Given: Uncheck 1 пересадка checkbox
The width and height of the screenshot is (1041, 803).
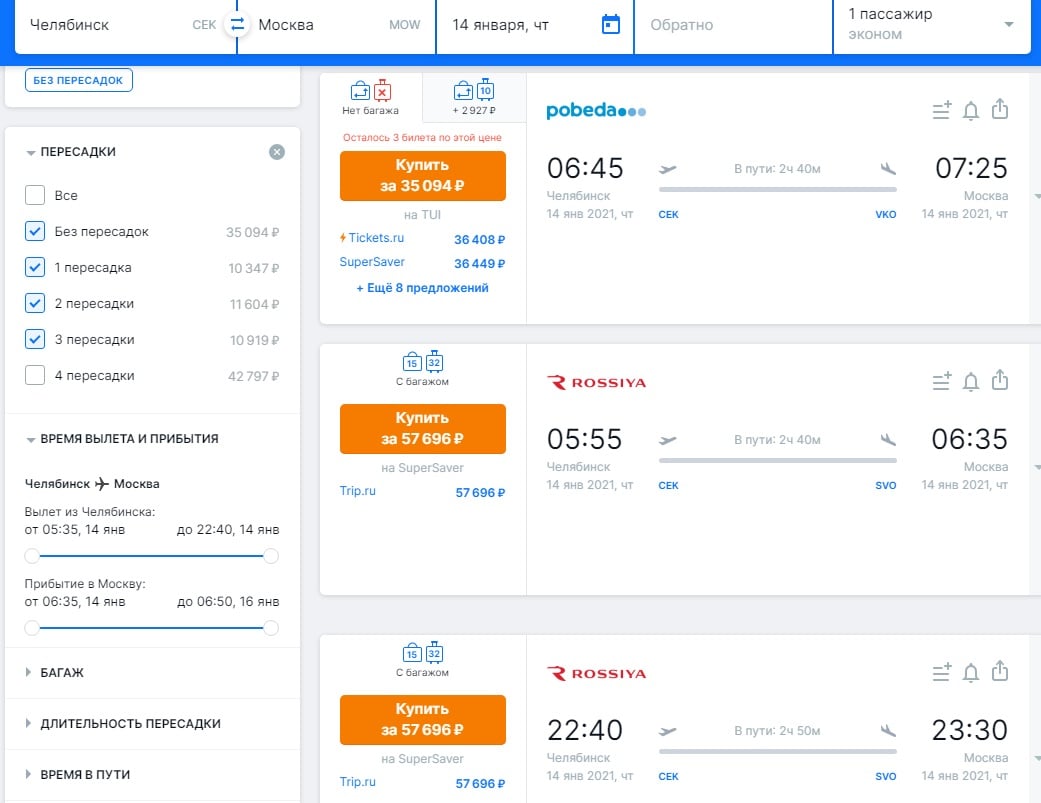Looking at the screenshot, I should [35, 267].
